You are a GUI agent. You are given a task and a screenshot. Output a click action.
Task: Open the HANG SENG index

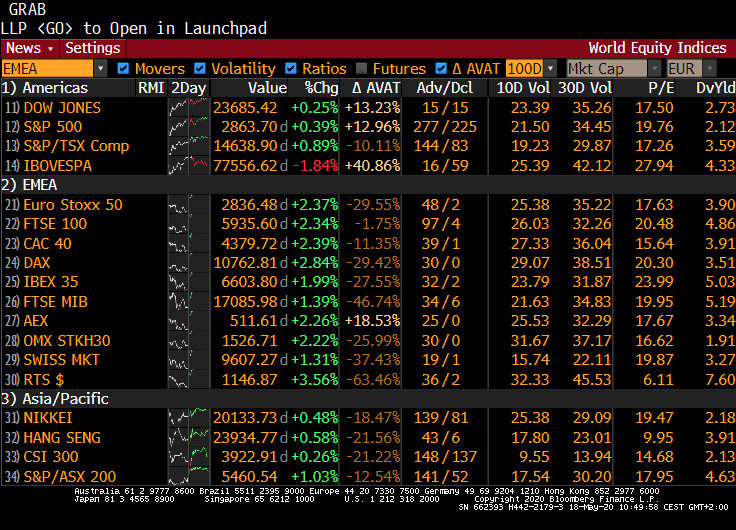pyautogui.click(x=62, y=438)
